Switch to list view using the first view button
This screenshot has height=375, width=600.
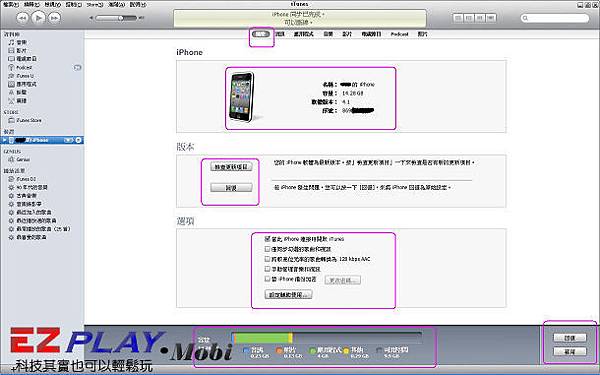[458, 18]
